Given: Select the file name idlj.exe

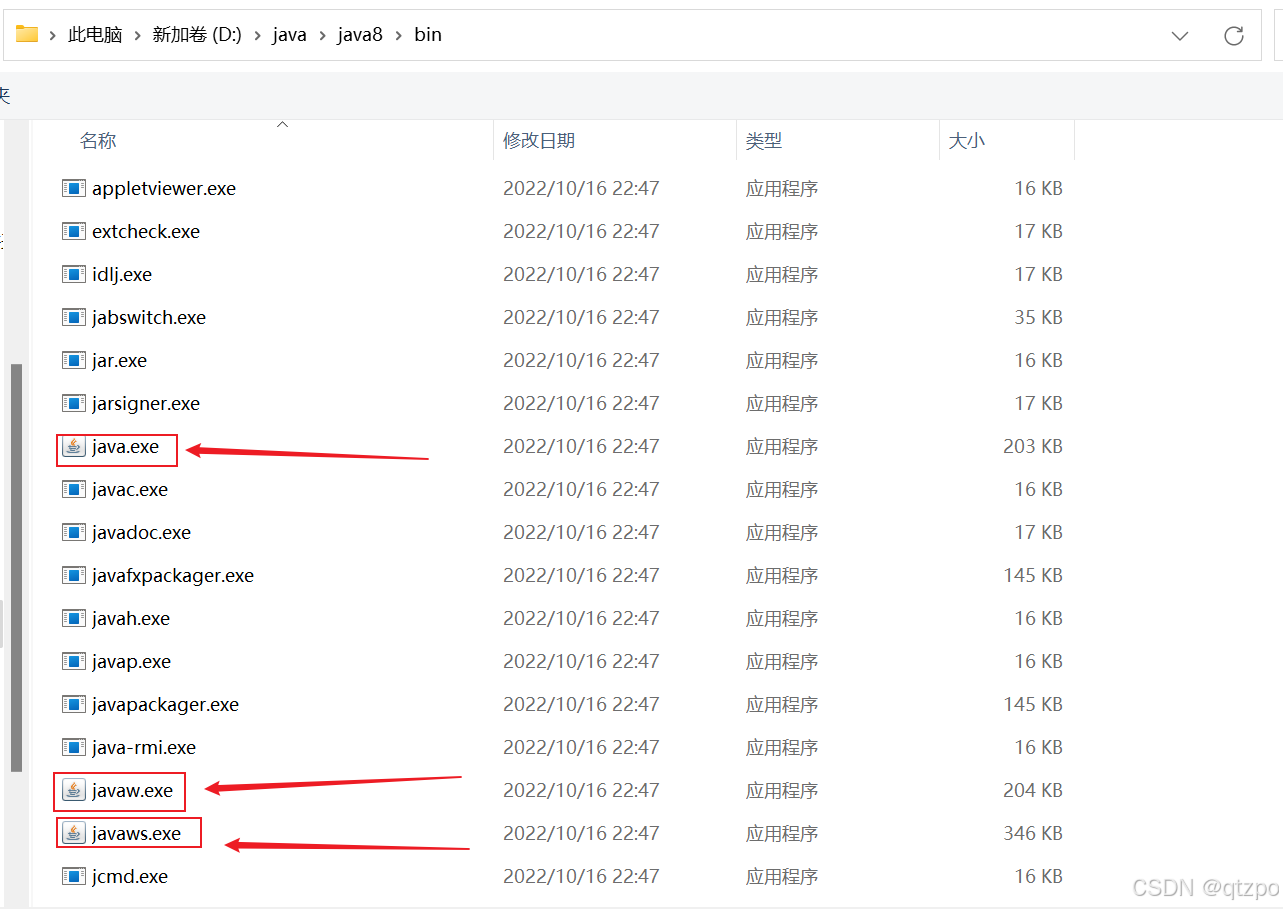Looking at the screenshot, I should (x=122, y=274).
